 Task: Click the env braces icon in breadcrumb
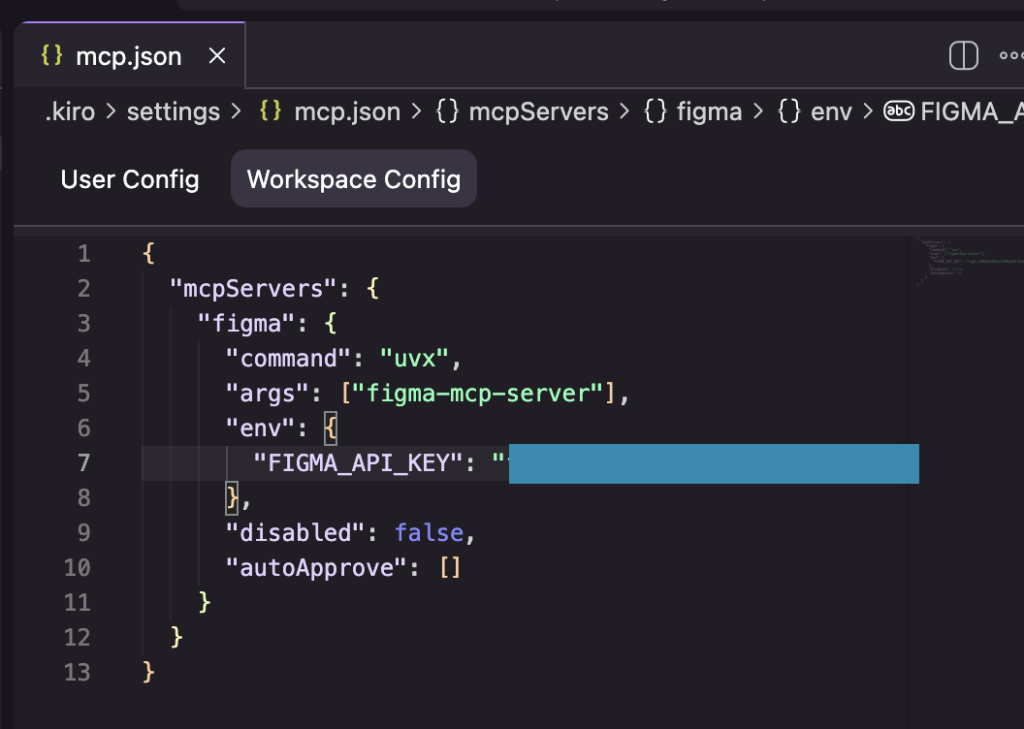788,112
